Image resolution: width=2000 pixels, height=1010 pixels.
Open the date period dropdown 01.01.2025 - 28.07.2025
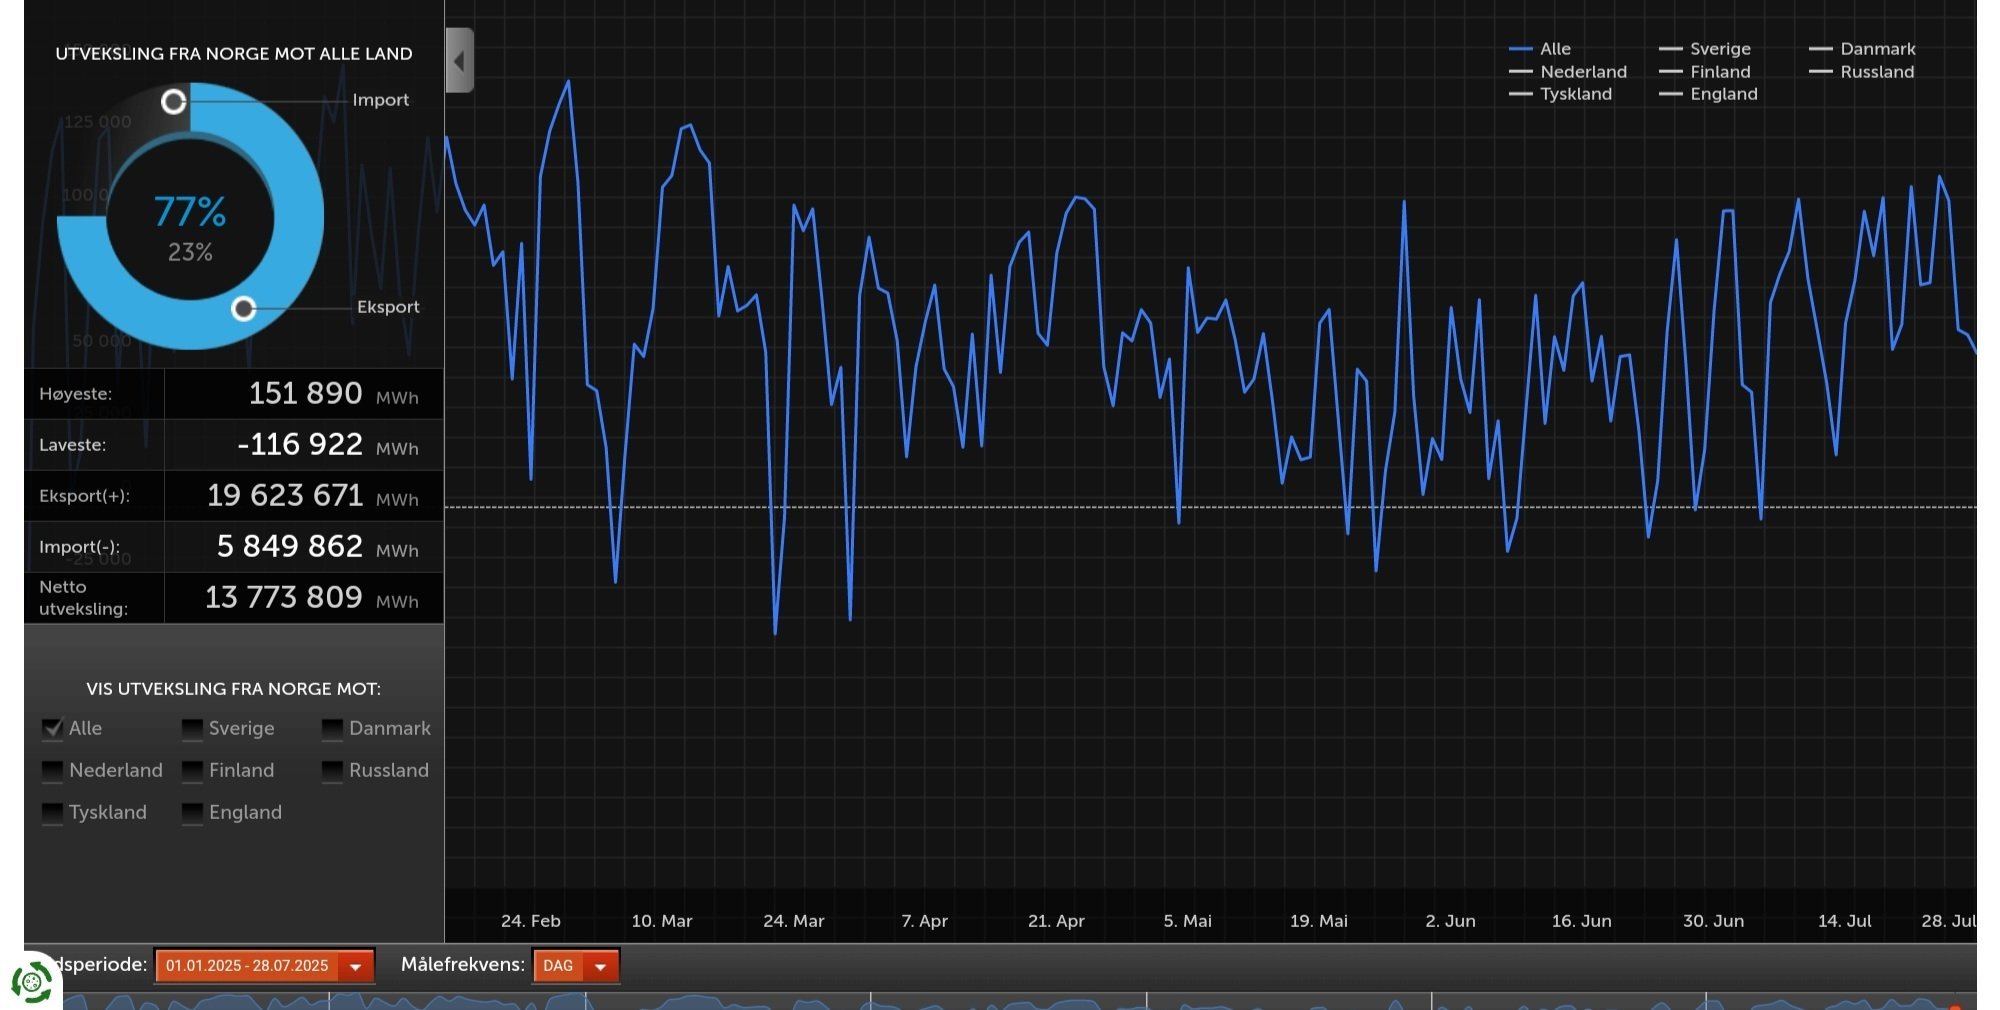pyautogui.click(x=264, y=966)
